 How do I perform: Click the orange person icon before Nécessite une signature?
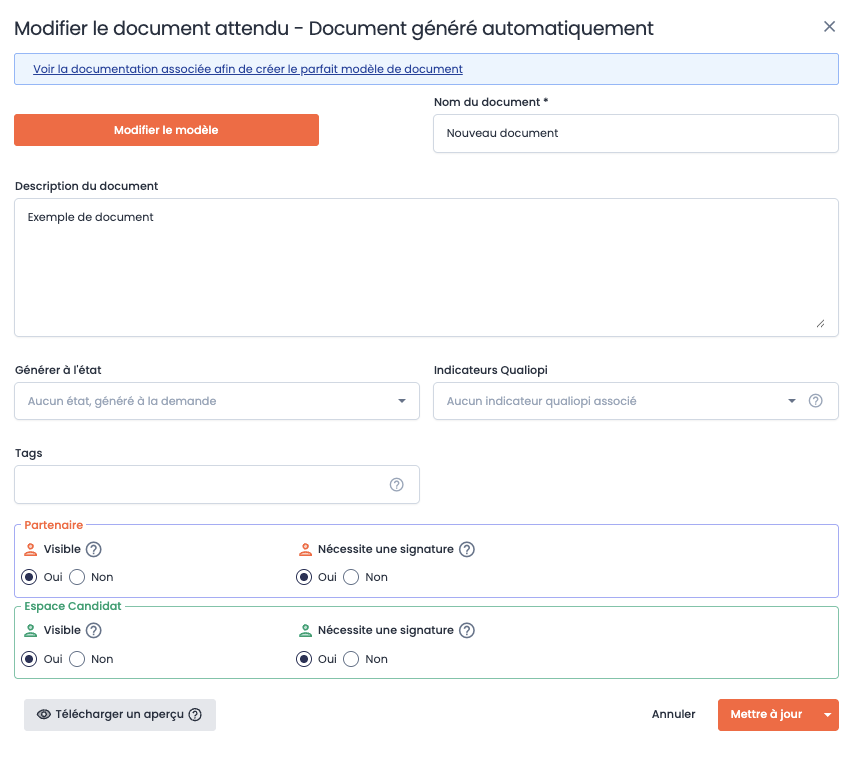coord(303,548)
